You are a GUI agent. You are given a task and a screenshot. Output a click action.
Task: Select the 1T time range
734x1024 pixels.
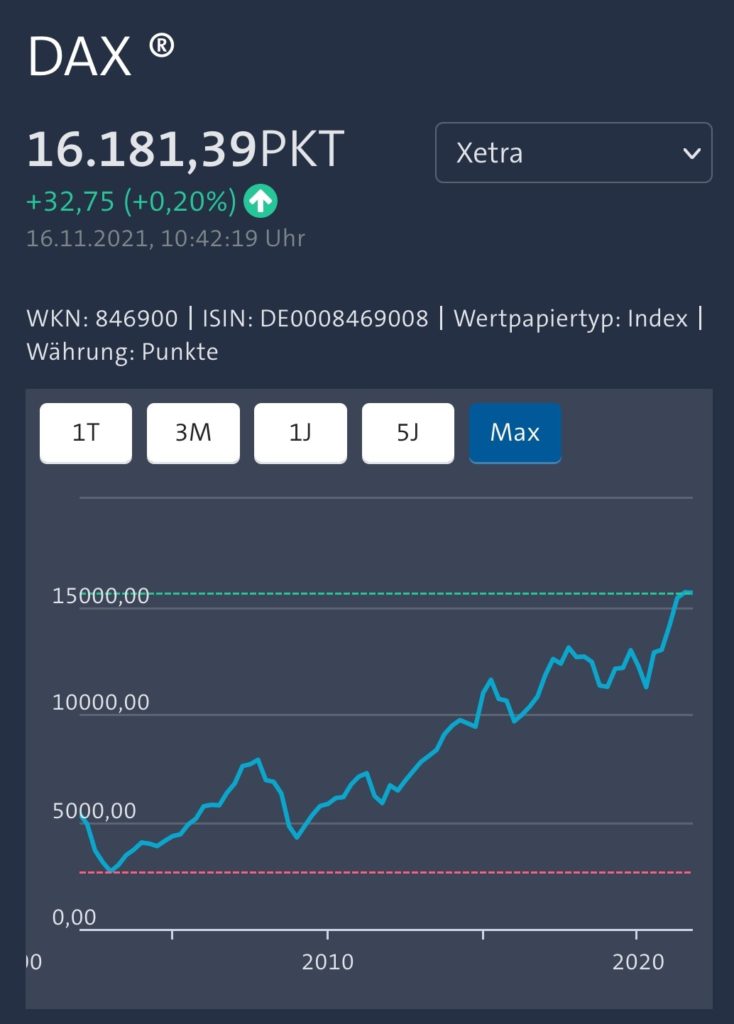click(86, 433)
